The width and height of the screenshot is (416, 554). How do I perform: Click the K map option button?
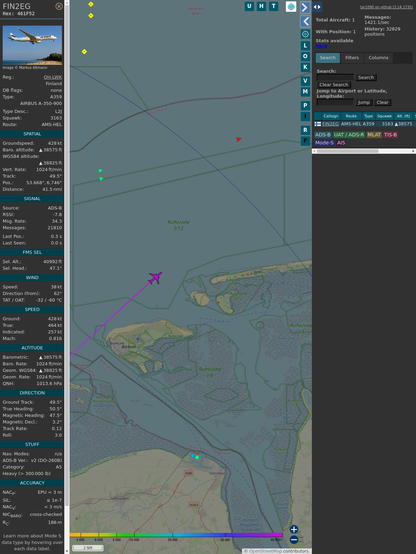(305, 67)
